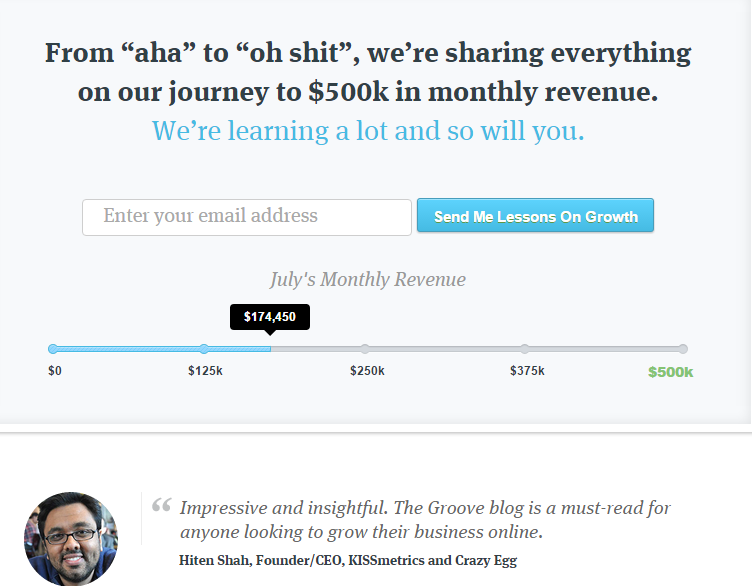Click the $125k label under the bar
Viewport: 752px width, 586px height.
tap(205, 371)
